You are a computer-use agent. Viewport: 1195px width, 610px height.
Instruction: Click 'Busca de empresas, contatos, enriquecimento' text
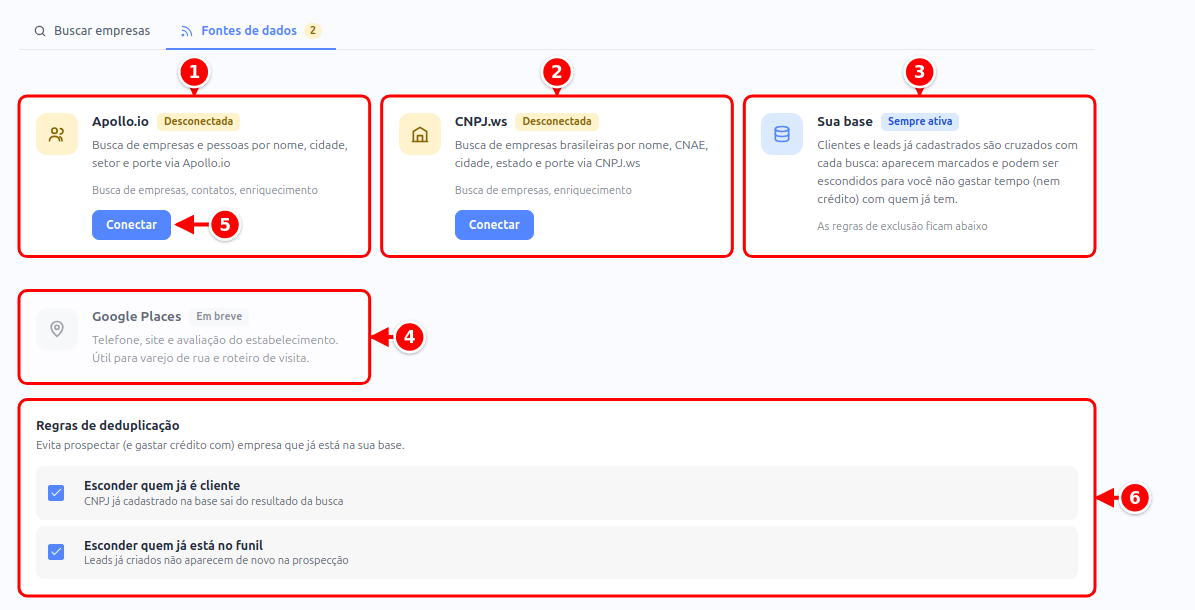[x=205, y=190]
